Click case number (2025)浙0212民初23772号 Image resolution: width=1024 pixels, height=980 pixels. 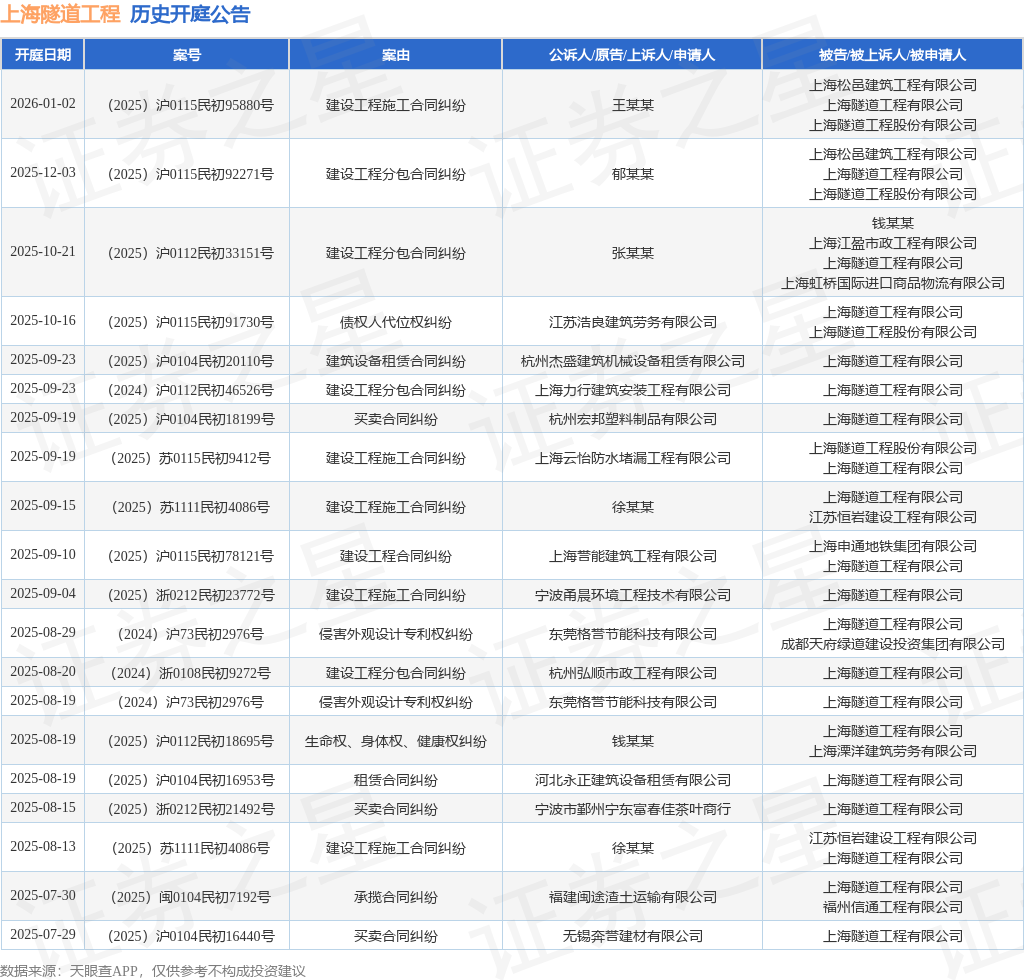[190, 595]
